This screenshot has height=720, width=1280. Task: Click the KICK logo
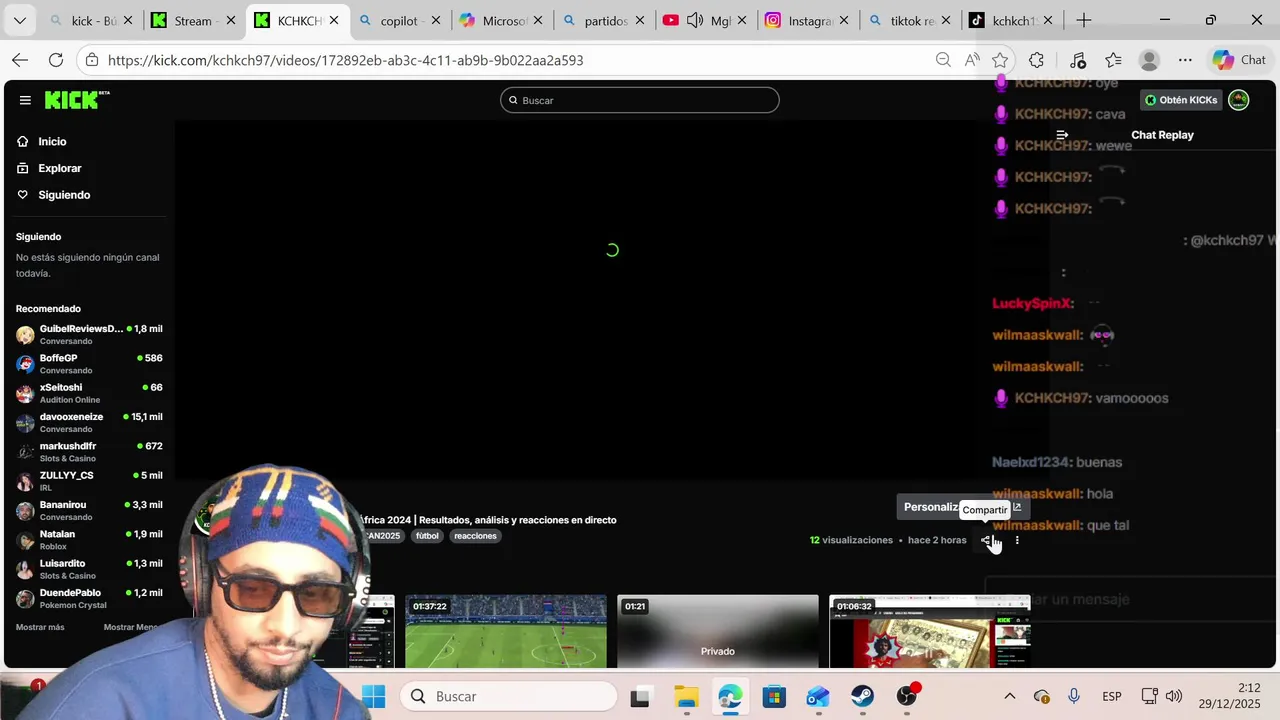77,100
